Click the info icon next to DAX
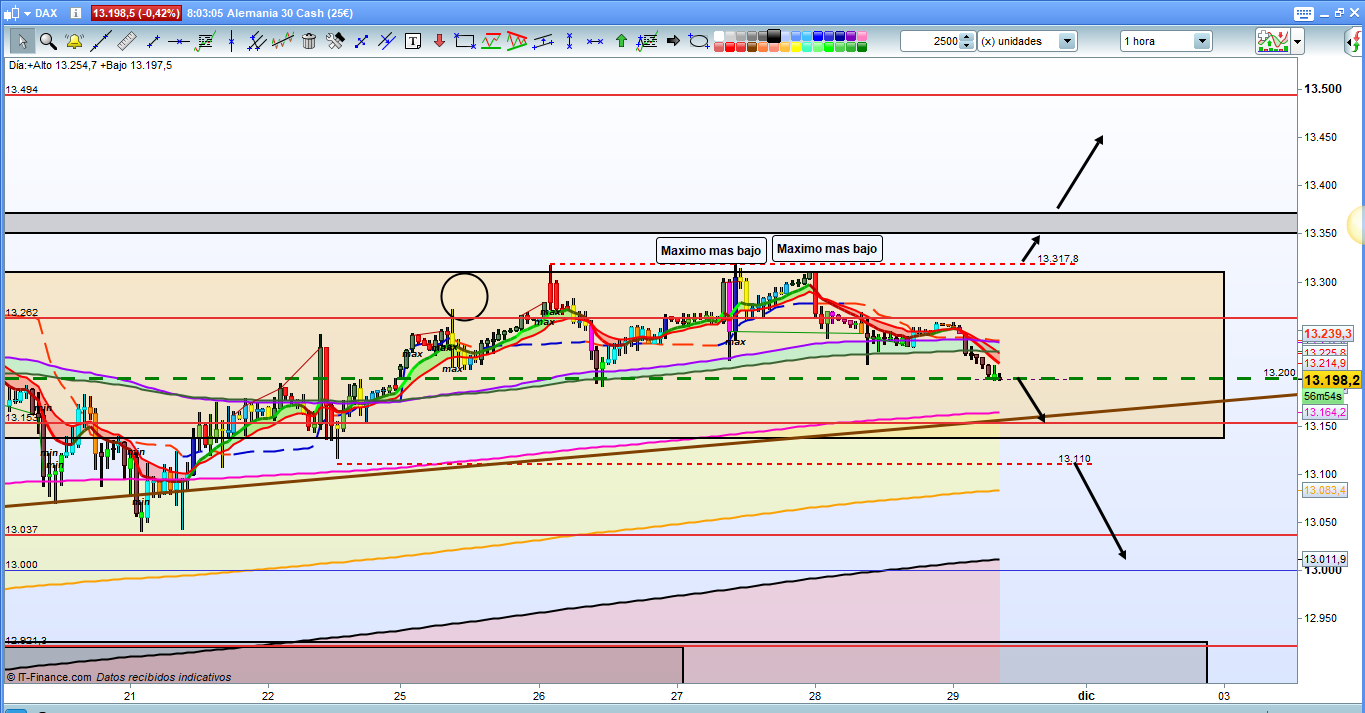Viewport: 1365px width, 713px height. pyautogui.click(x=77, y=13)
